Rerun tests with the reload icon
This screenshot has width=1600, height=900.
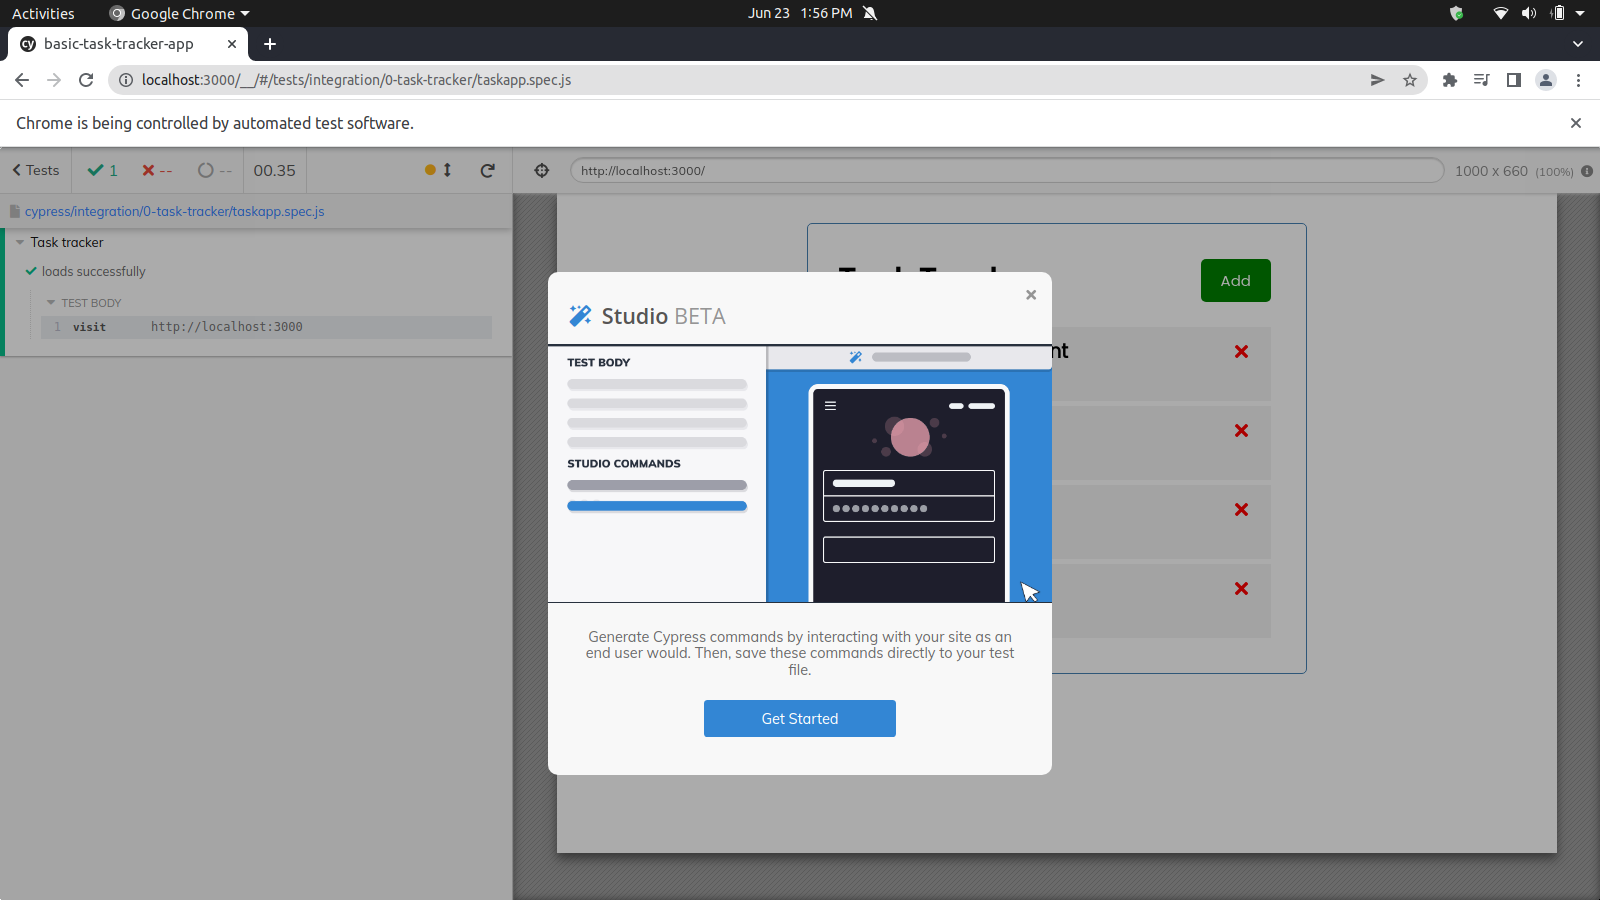[488, 170]
